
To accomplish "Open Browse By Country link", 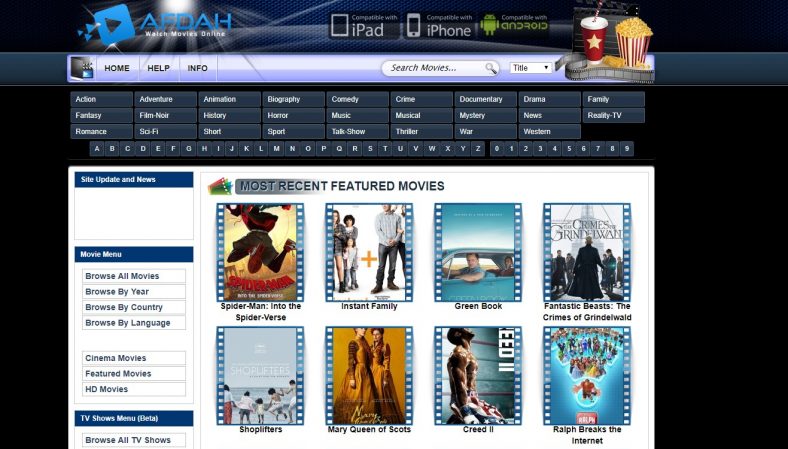I will tap(134, 307).
